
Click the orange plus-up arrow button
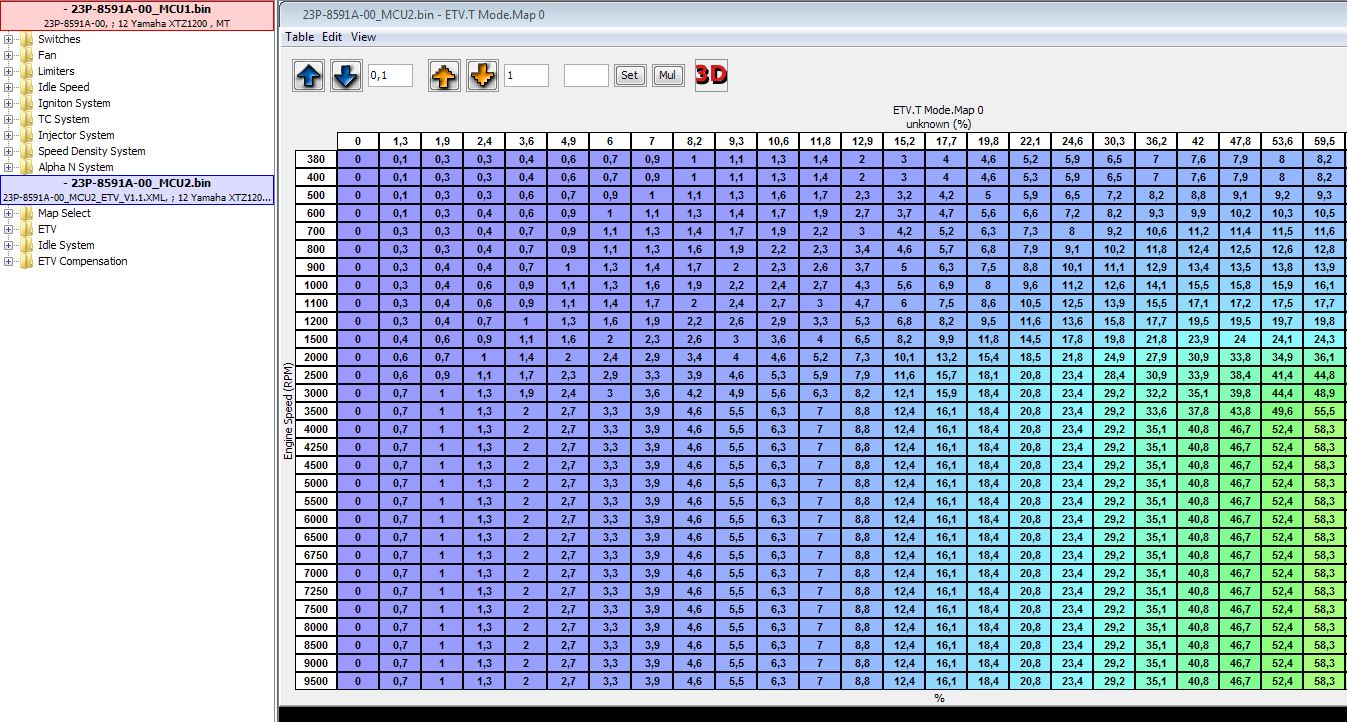tap(445, 76)
